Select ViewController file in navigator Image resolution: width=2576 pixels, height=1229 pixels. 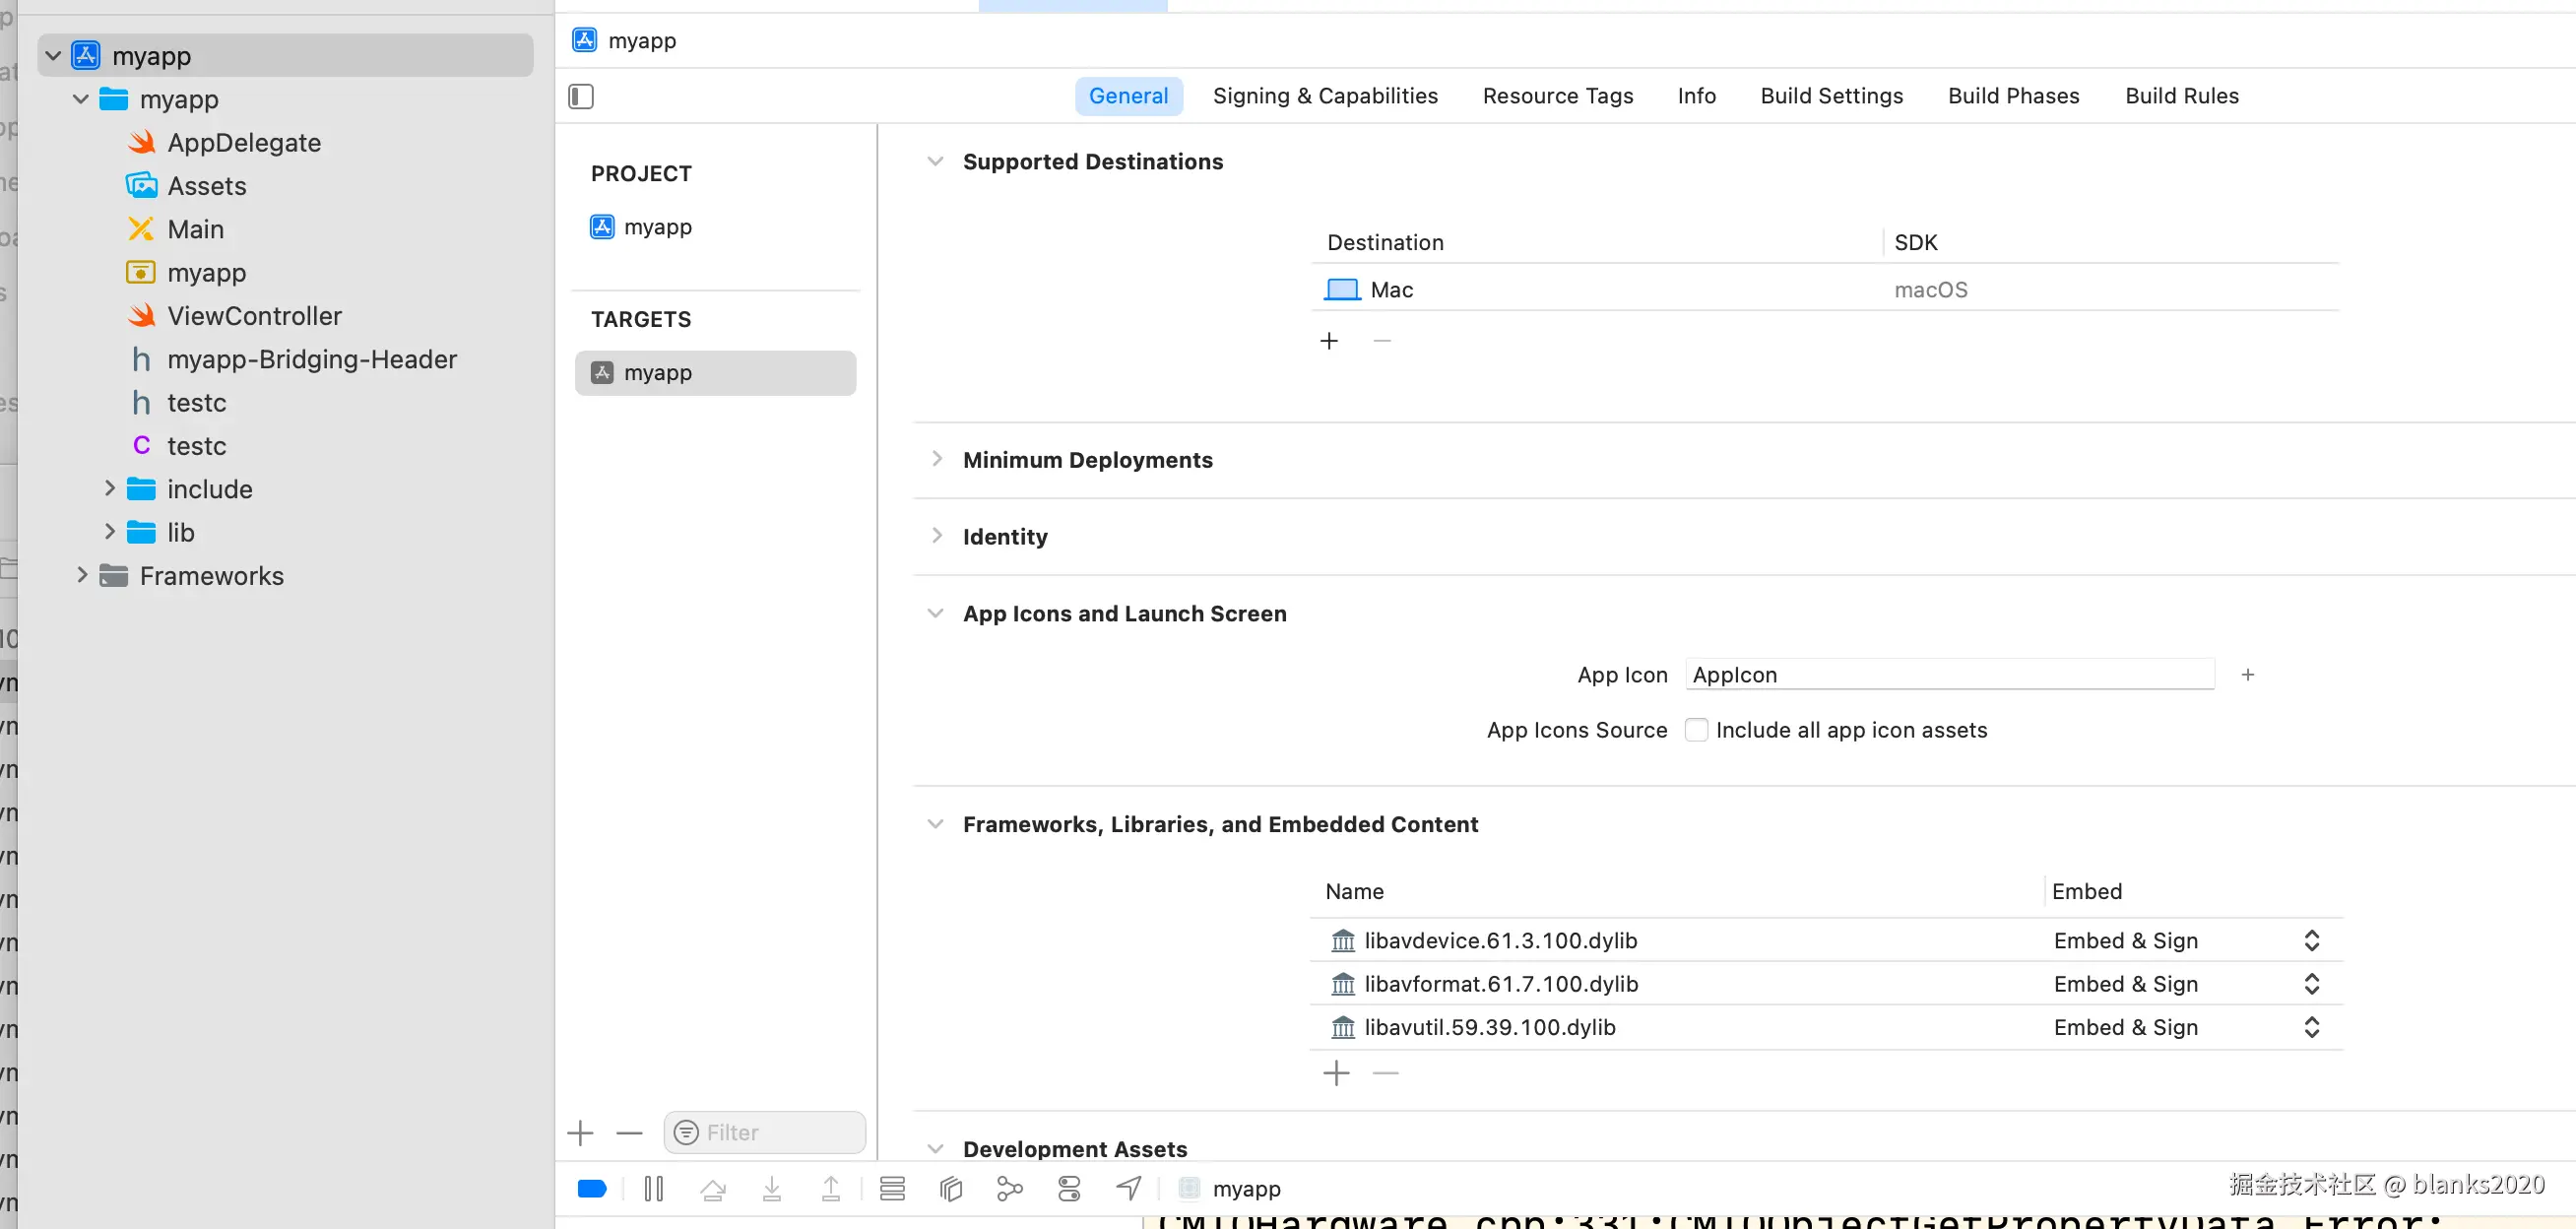[x=254, y=316]
